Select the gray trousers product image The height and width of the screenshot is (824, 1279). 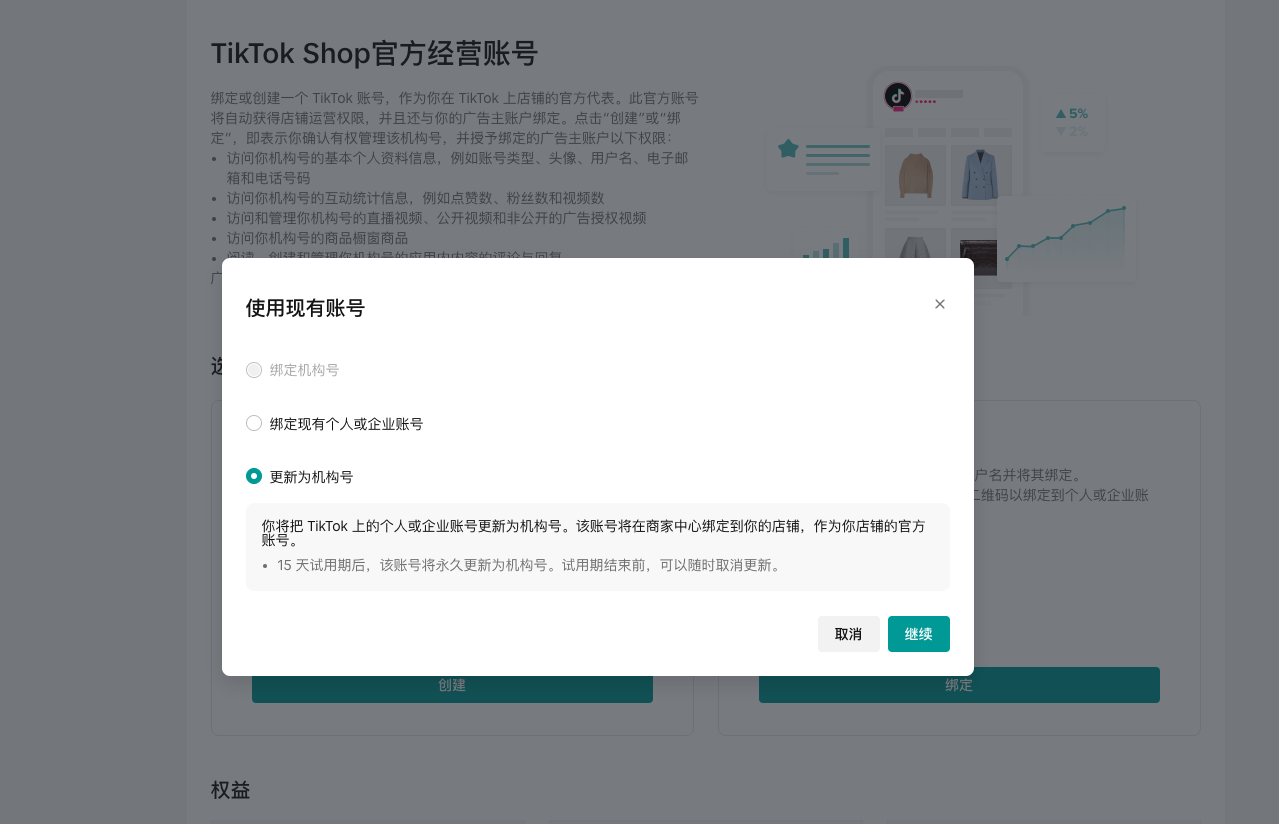(x=915, y=245)
